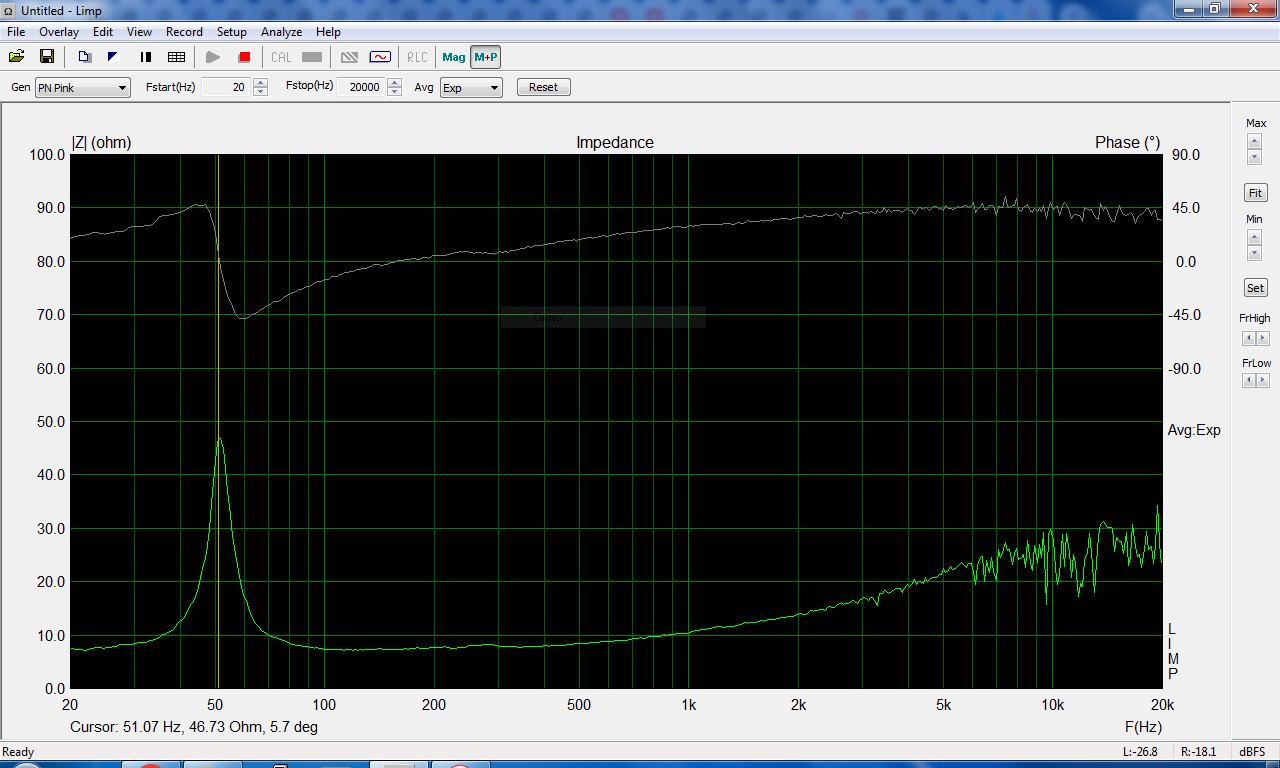Click the CAL calibrate toolbar icon
This screenshot has height=768, width=1280.
pyautogui.click(x=282, y=57)
